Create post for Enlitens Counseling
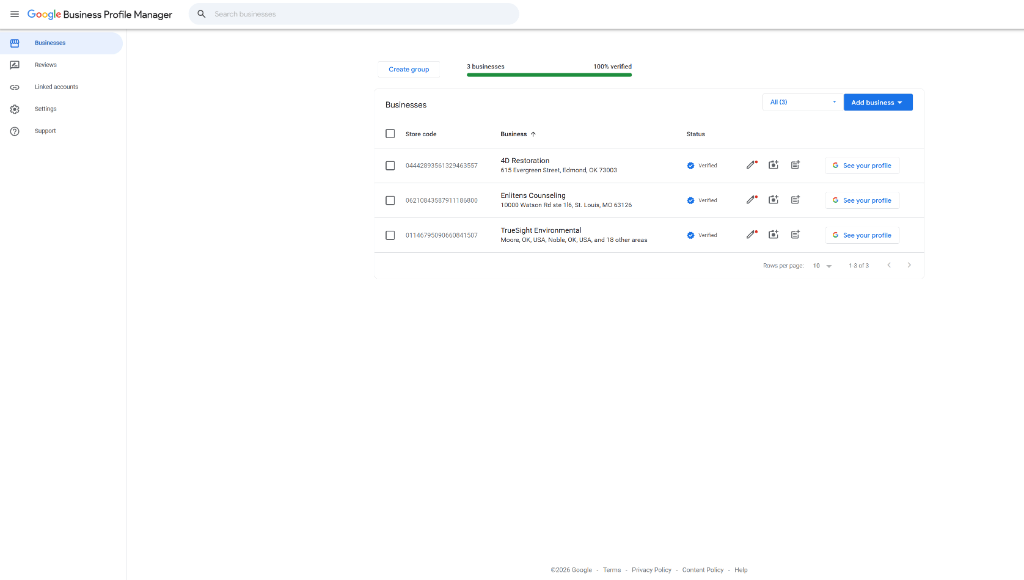This screenshot has width=1024, height=580. point(795,199)
